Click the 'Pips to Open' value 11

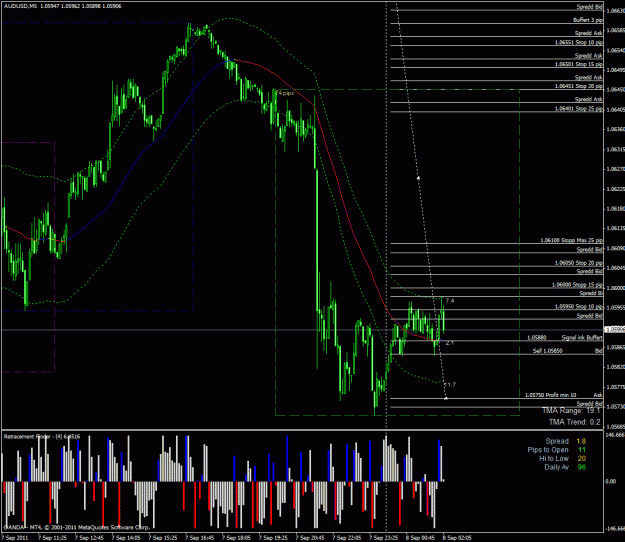point(582,450)
